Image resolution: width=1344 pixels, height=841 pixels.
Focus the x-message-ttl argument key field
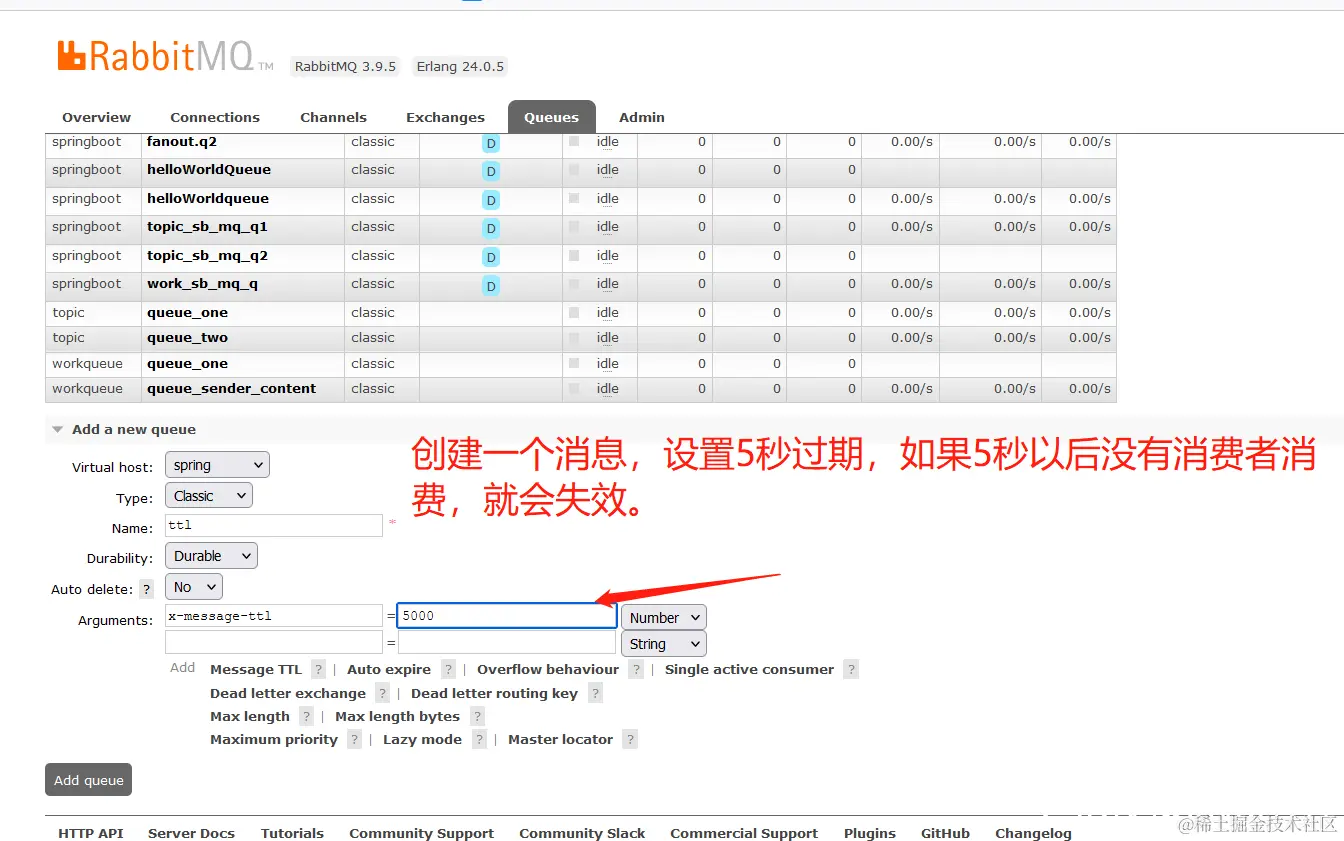[274, 616]
